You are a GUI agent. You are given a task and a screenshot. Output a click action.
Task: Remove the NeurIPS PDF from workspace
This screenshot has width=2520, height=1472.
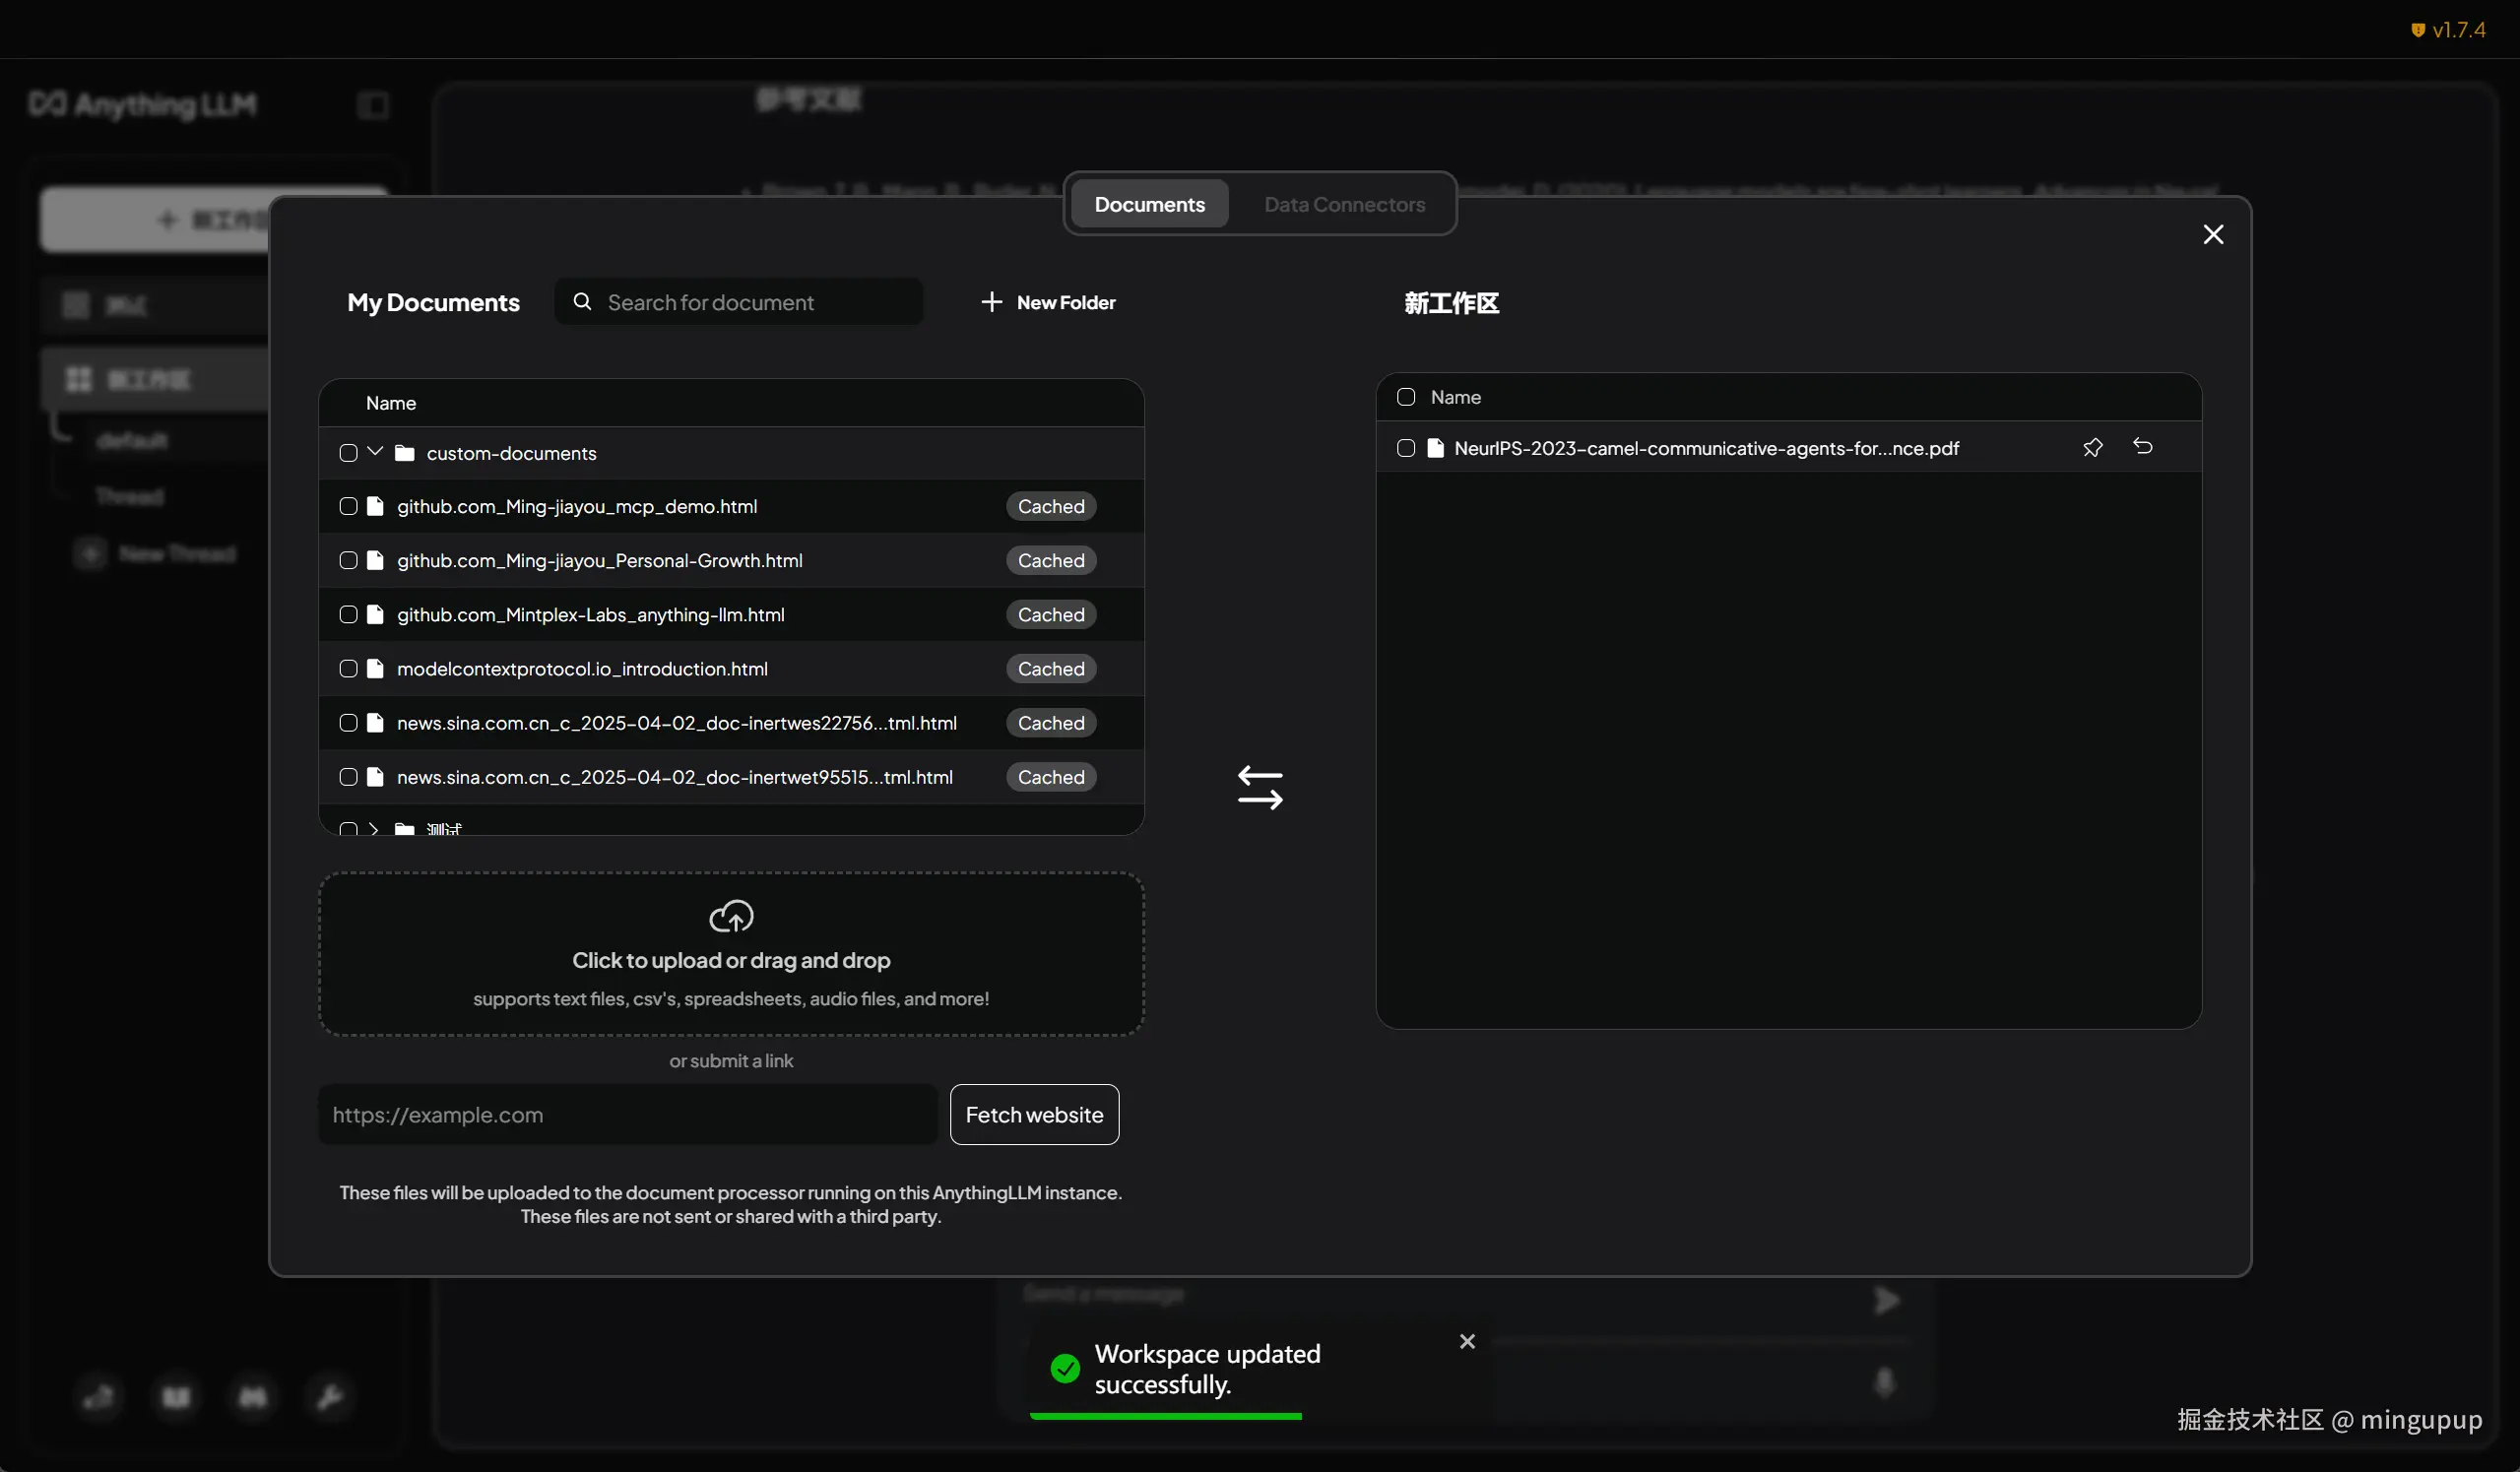click(x=2142, y=447)
